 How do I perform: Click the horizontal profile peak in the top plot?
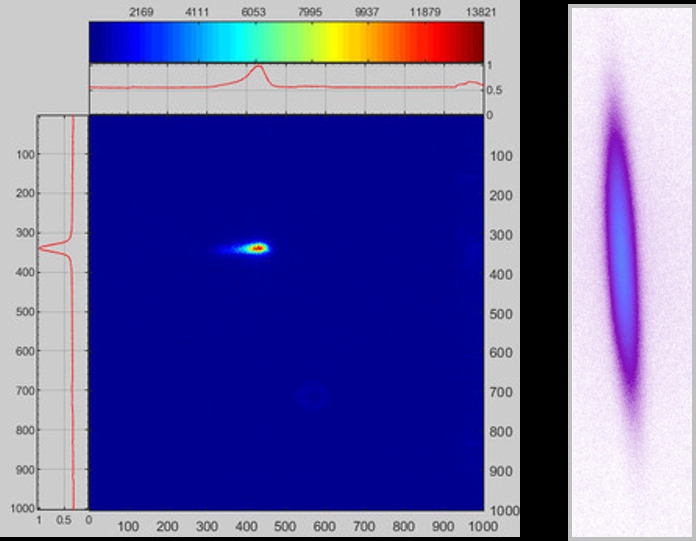[258, 68]
